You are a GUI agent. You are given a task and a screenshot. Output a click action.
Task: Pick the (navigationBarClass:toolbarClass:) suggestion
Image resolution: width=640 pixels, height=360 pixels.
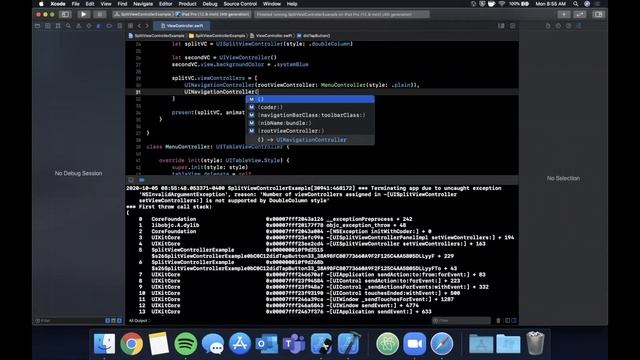pyautogui.click(x=310, y=115)
